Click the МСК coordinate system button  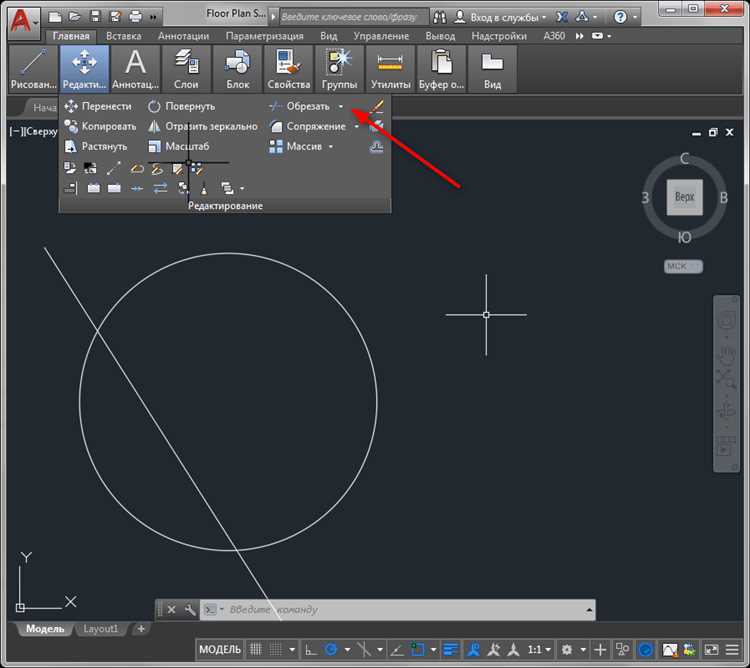pyautogui.click(x=684, y=266)
